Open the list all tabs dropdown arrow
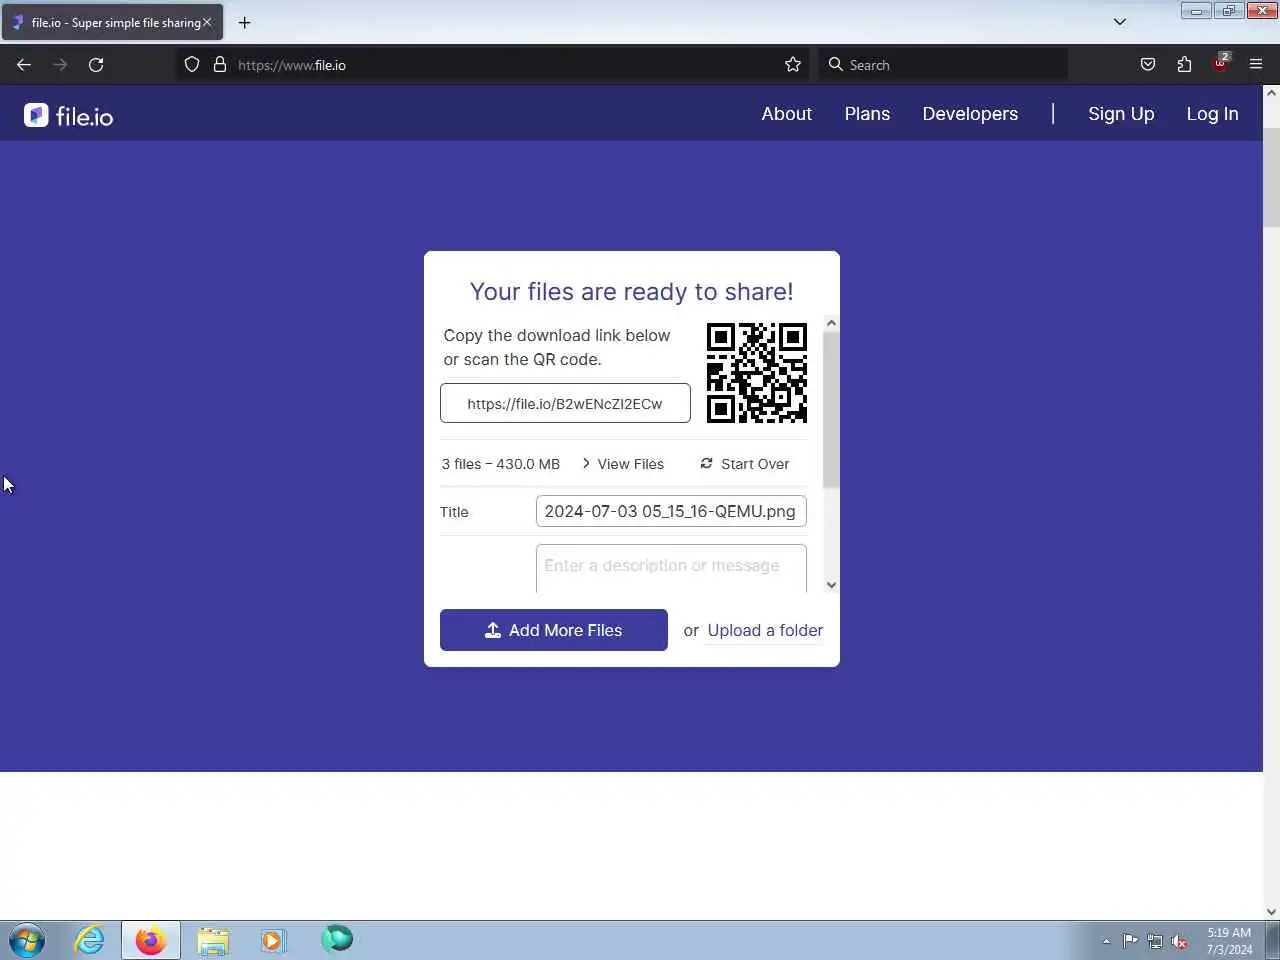 tap(1120, 22)
